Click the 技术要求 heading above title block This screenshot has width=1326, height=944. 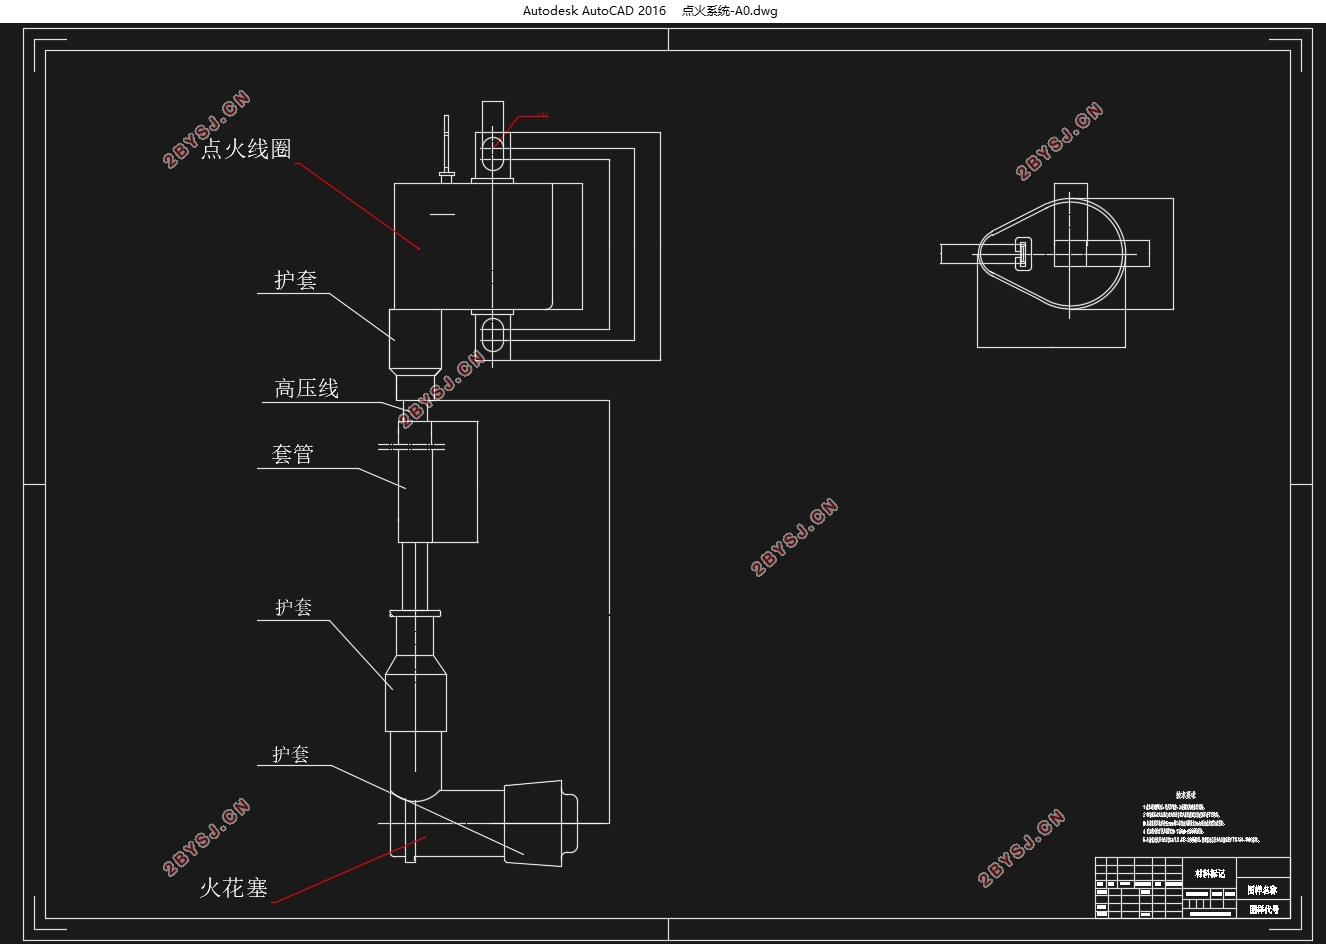click(x=1186, y=795)
